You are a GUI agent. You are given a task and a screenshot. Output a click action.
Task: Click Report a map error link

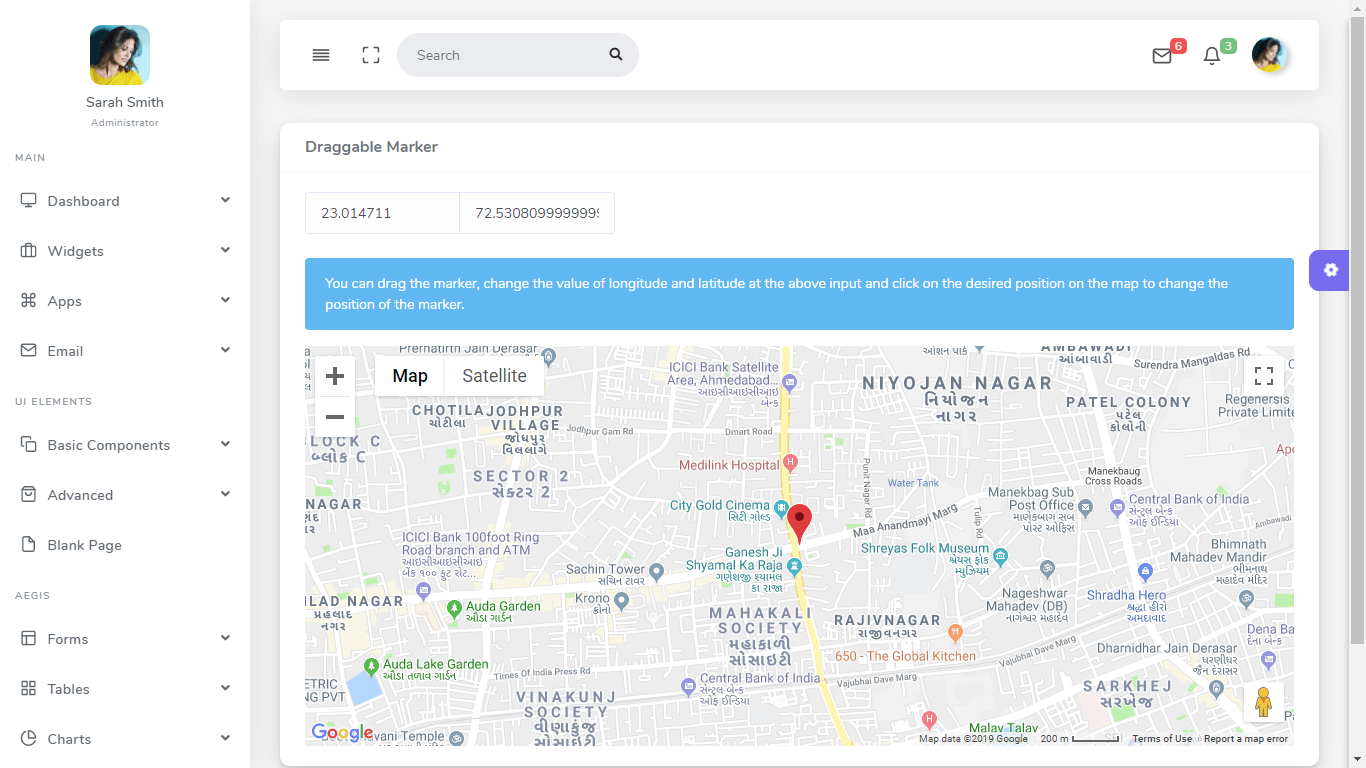tap(1246, 739)
